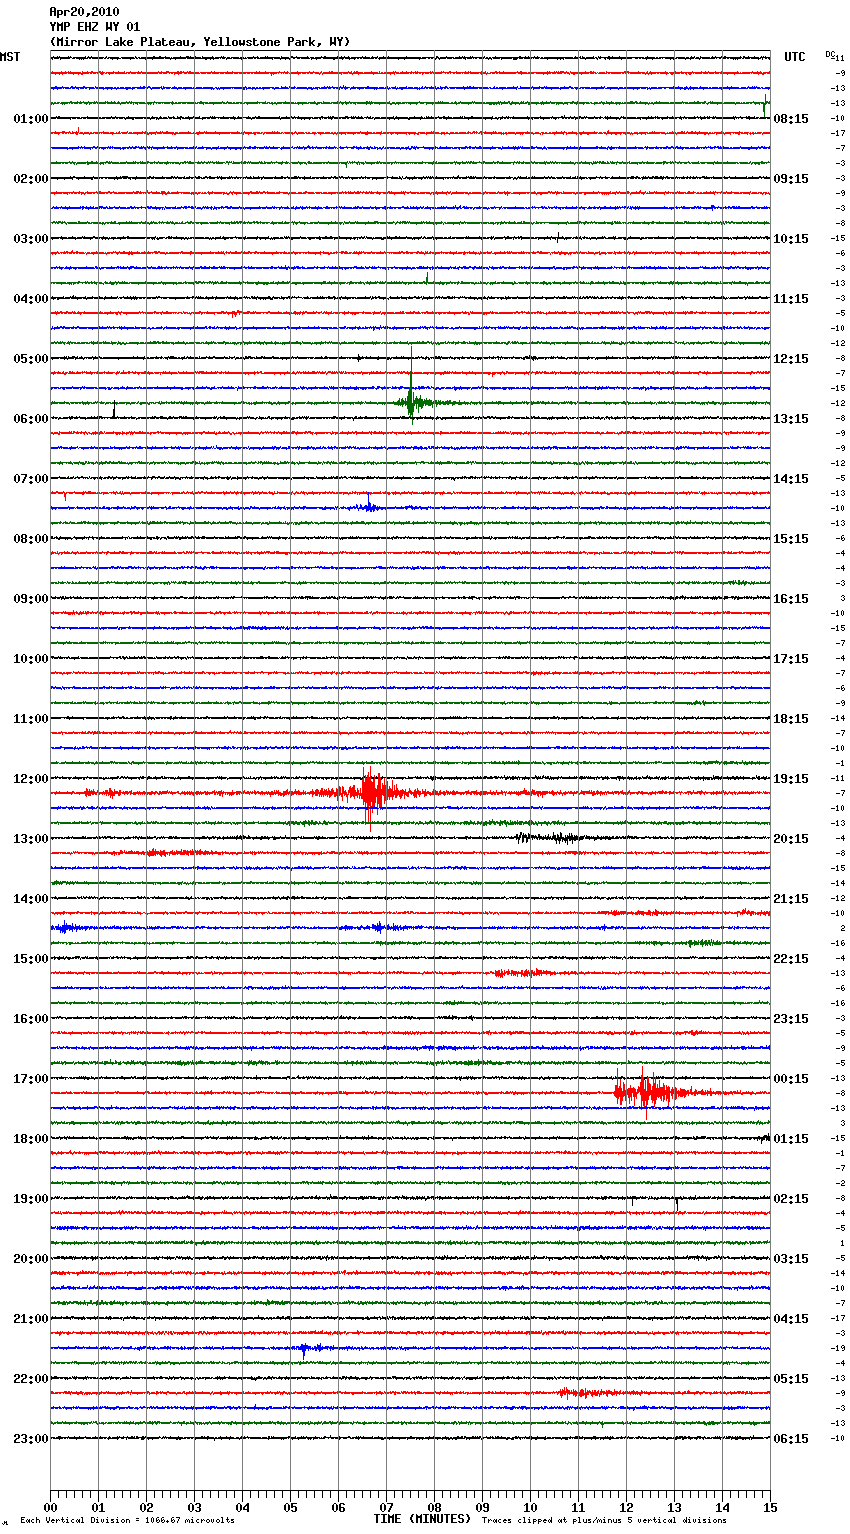850x1534 pixels.
Task: Select the 01:00 MST time label
Action: pos(31,119)
